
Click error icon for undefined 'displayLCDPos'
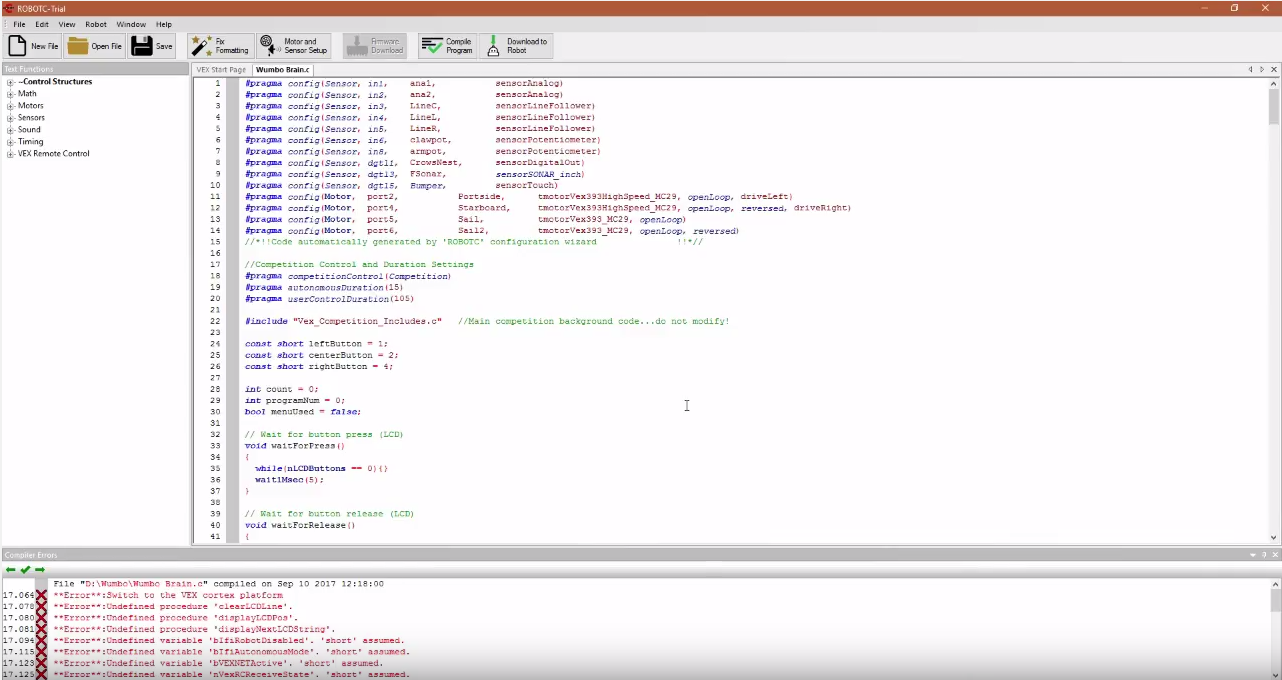tap(42, 618)
